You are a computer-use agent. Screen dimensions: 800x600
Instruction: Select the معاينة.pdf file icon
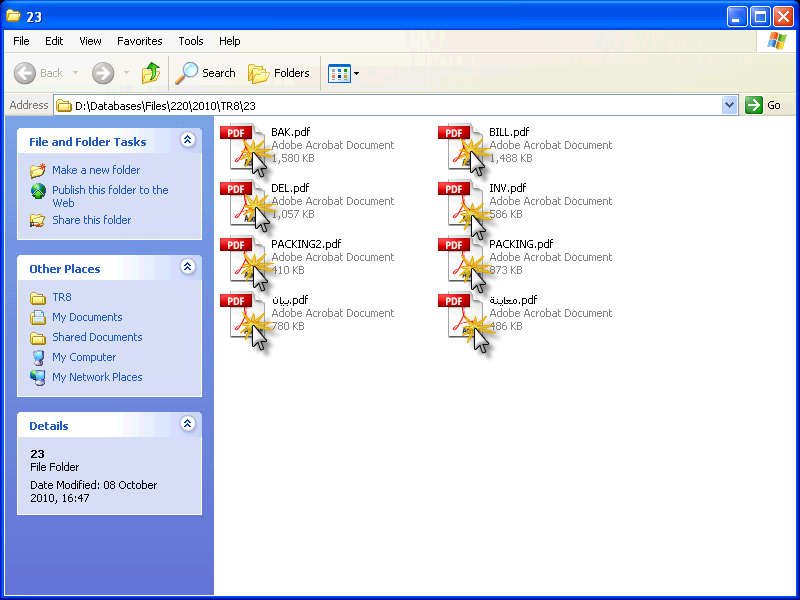pos(462,317)
